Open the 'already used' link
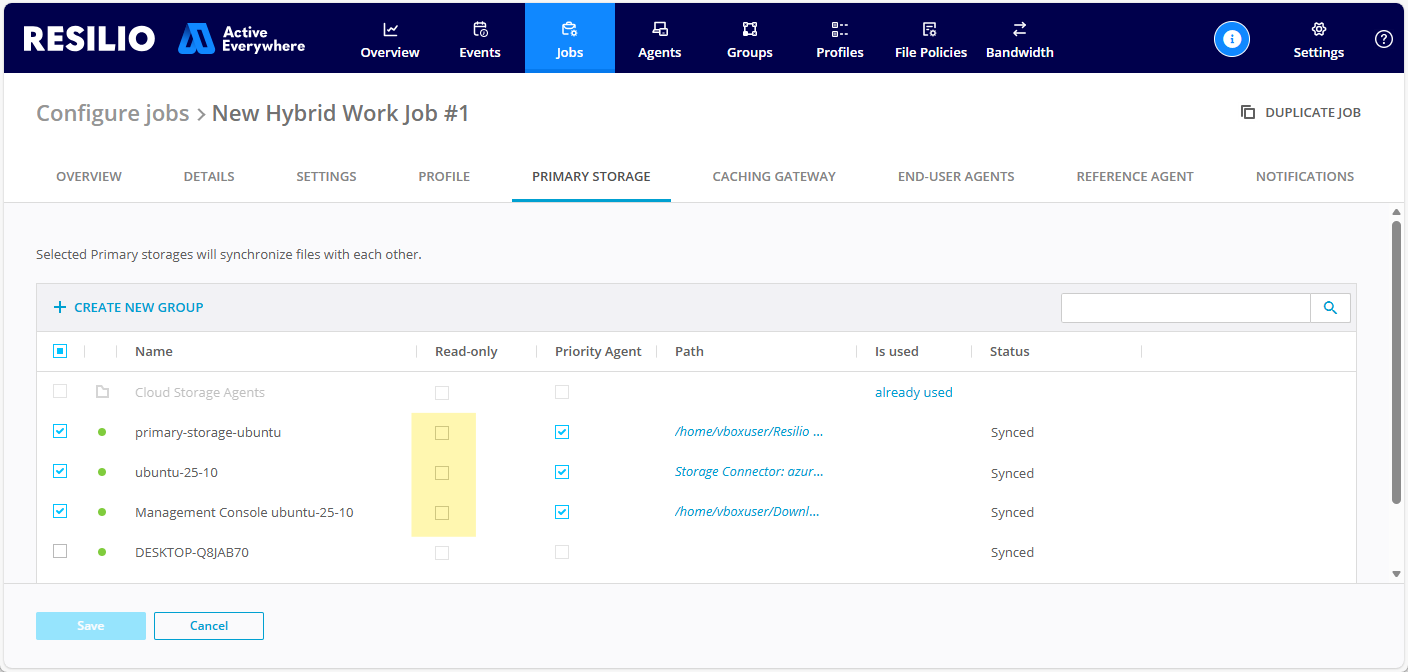Viewport: 1408px width, 672px height. [913, 392]
